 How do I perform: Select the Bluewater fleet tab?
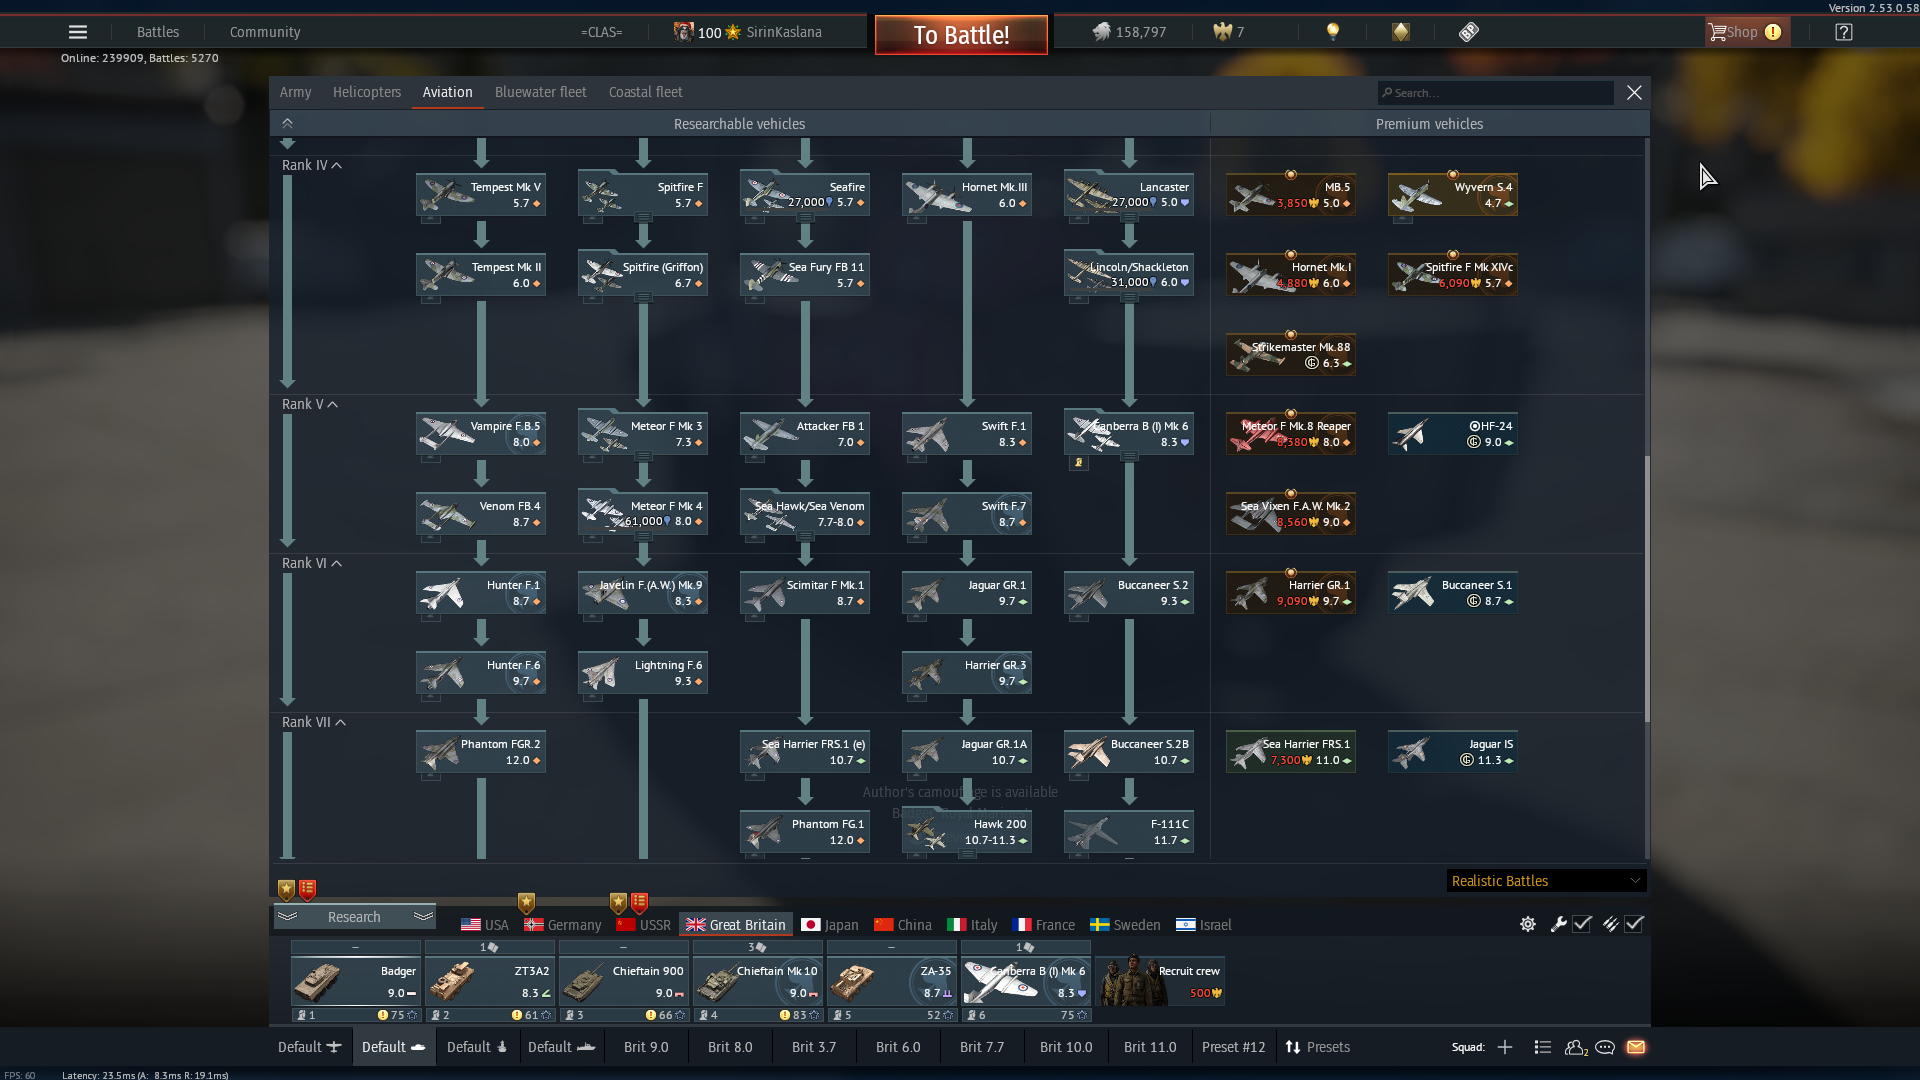click(540, 92)
